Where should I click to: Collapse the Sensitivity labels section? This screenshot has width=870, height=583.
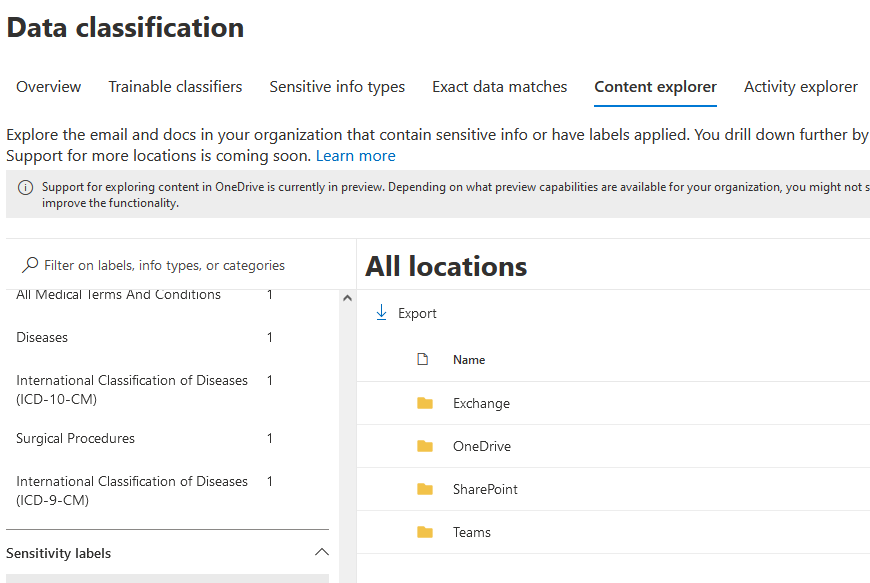coord(321,552)
